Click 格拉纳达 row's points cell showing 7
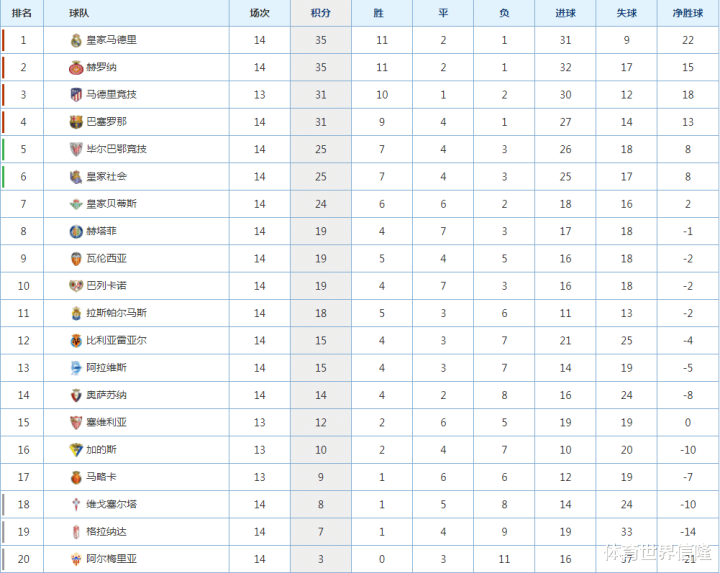Image resolution: width=720 pixels, height=573 pixels. coord(321,532)
